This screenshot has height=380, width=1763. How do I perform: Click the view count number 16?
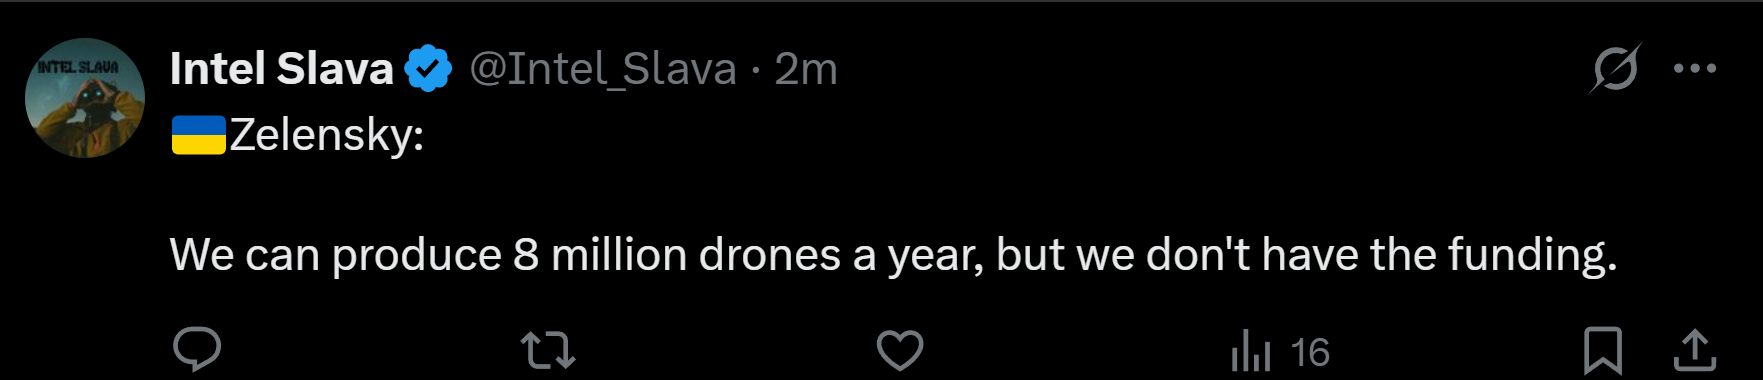coord(1309,352)
